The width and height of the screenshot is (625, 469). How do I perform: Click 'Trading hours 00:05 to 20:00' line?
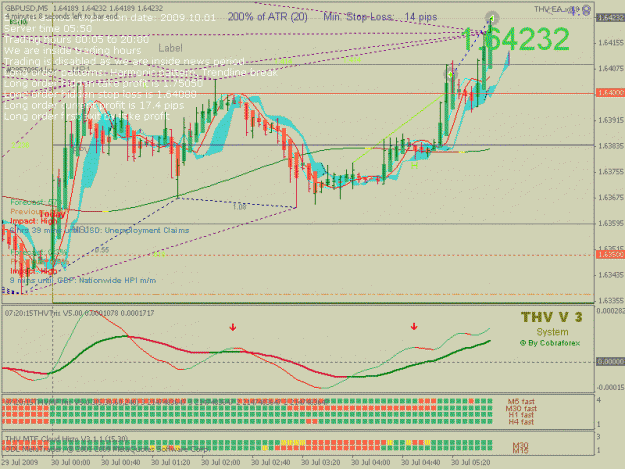pyautogui.click(x=77, y=39)
